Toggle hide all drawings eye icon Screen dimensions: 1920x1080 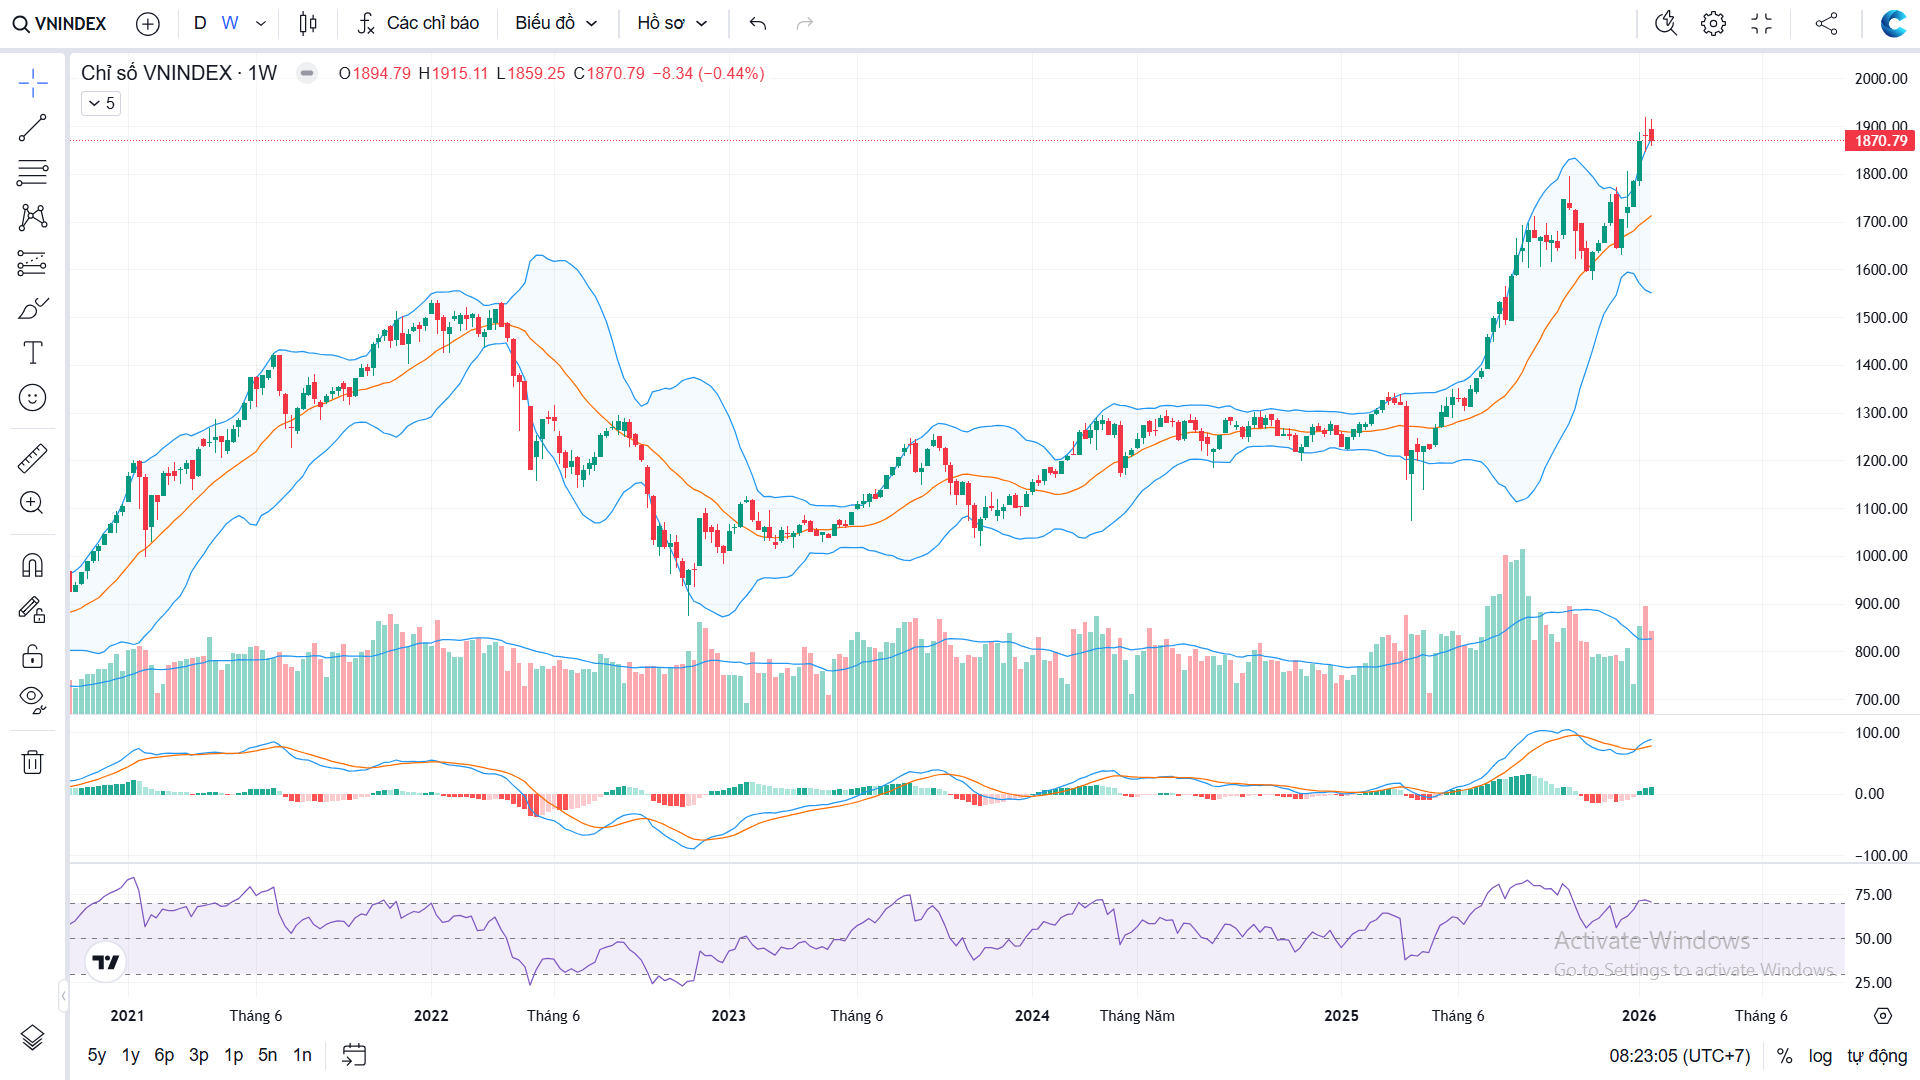click(x=32, y=699)
